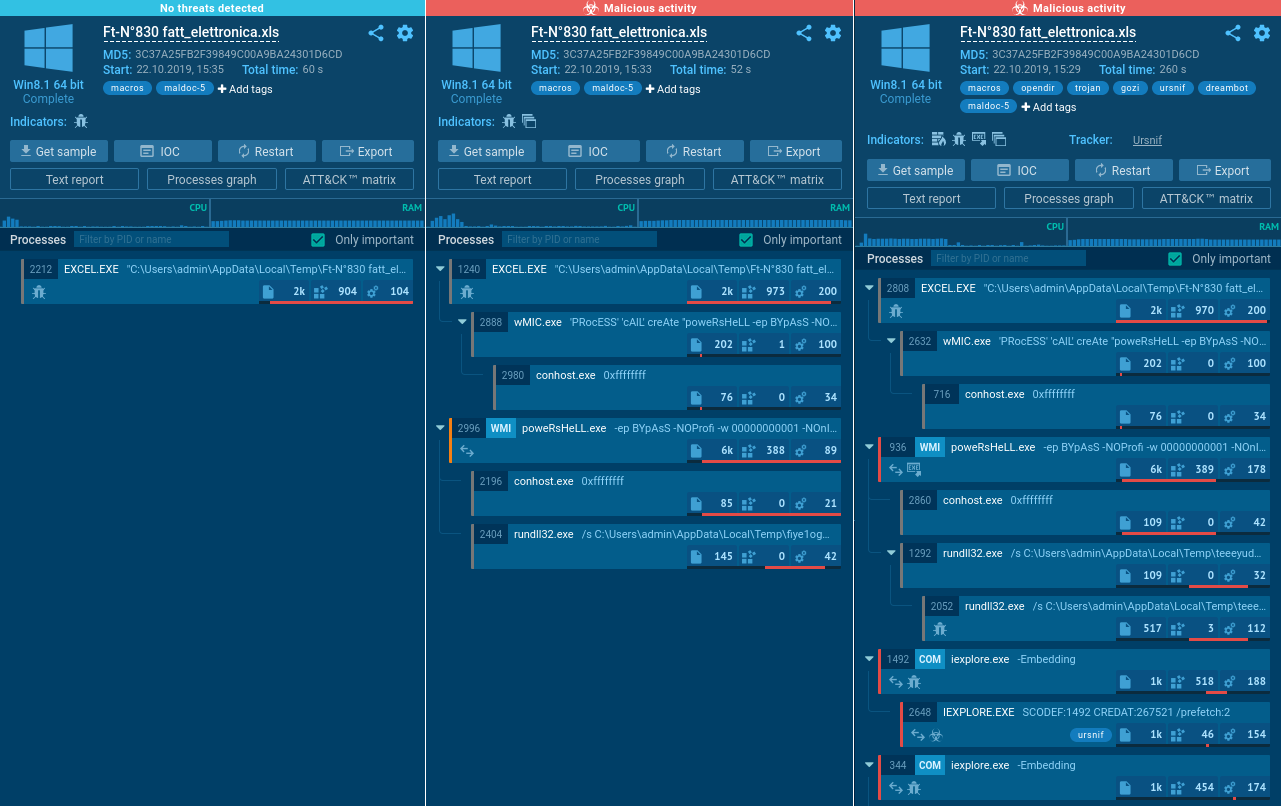Select the conhost.exe 716 process row
Viewport: 1281px width, 806px height.
click(1096, 406)
